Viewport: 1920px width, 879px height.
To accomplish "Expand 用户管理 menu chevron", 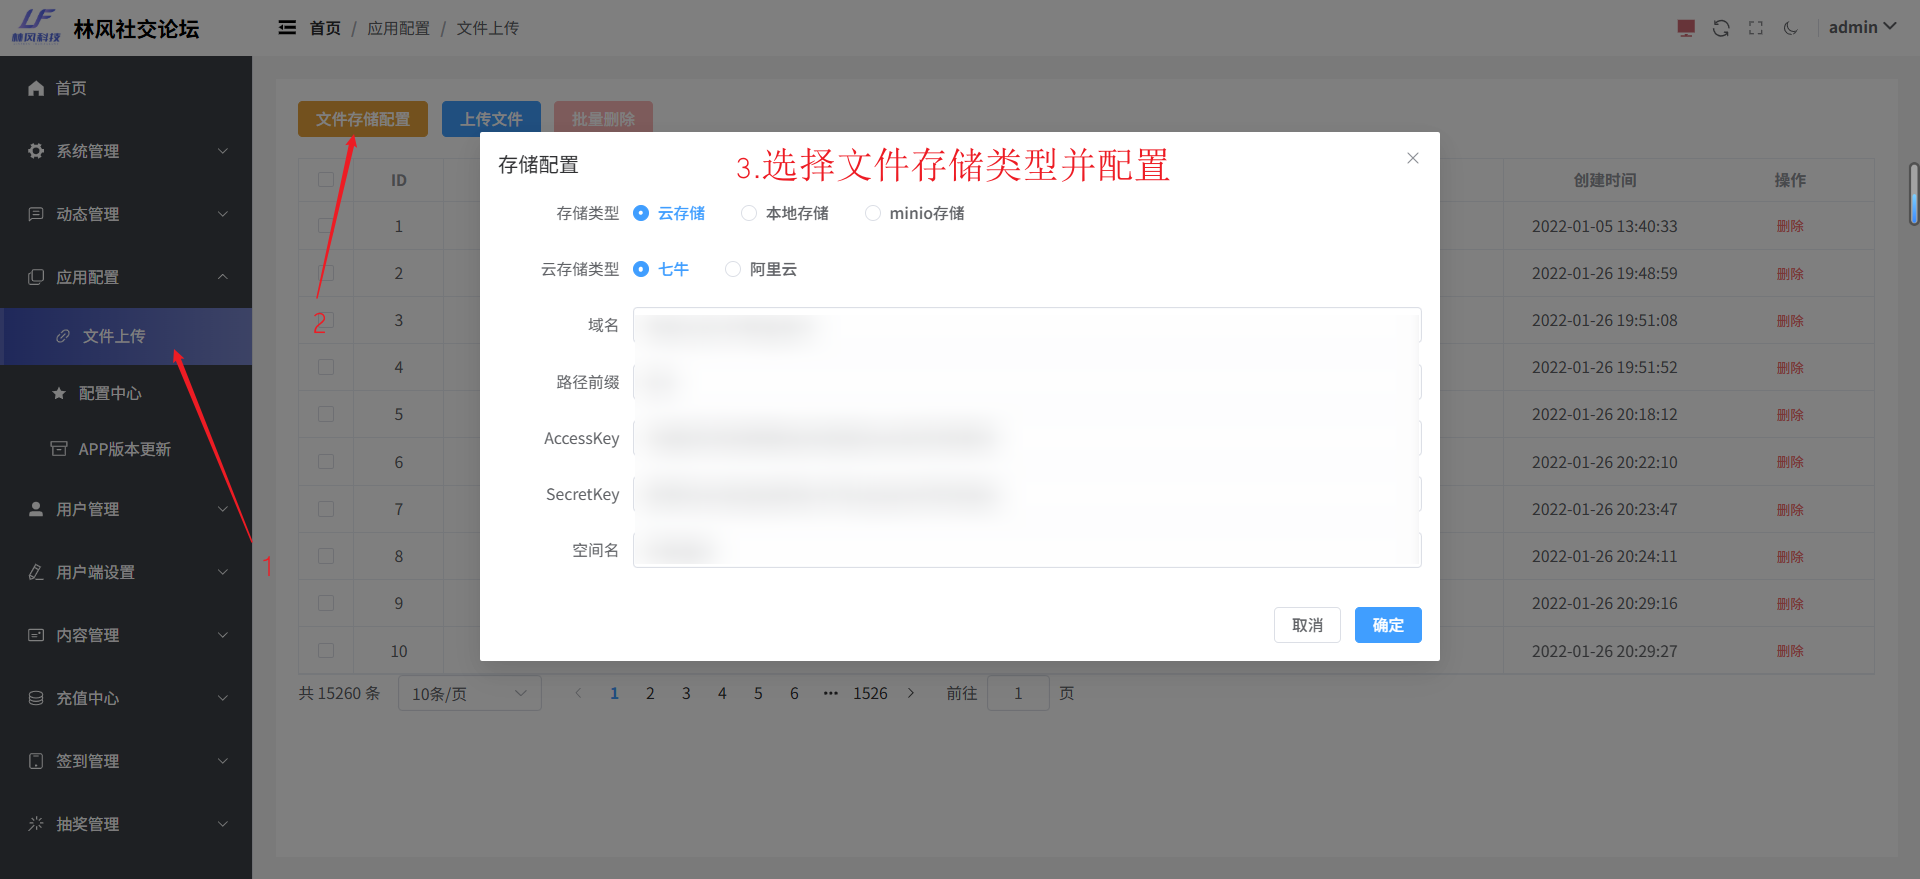I will point(223,509).
